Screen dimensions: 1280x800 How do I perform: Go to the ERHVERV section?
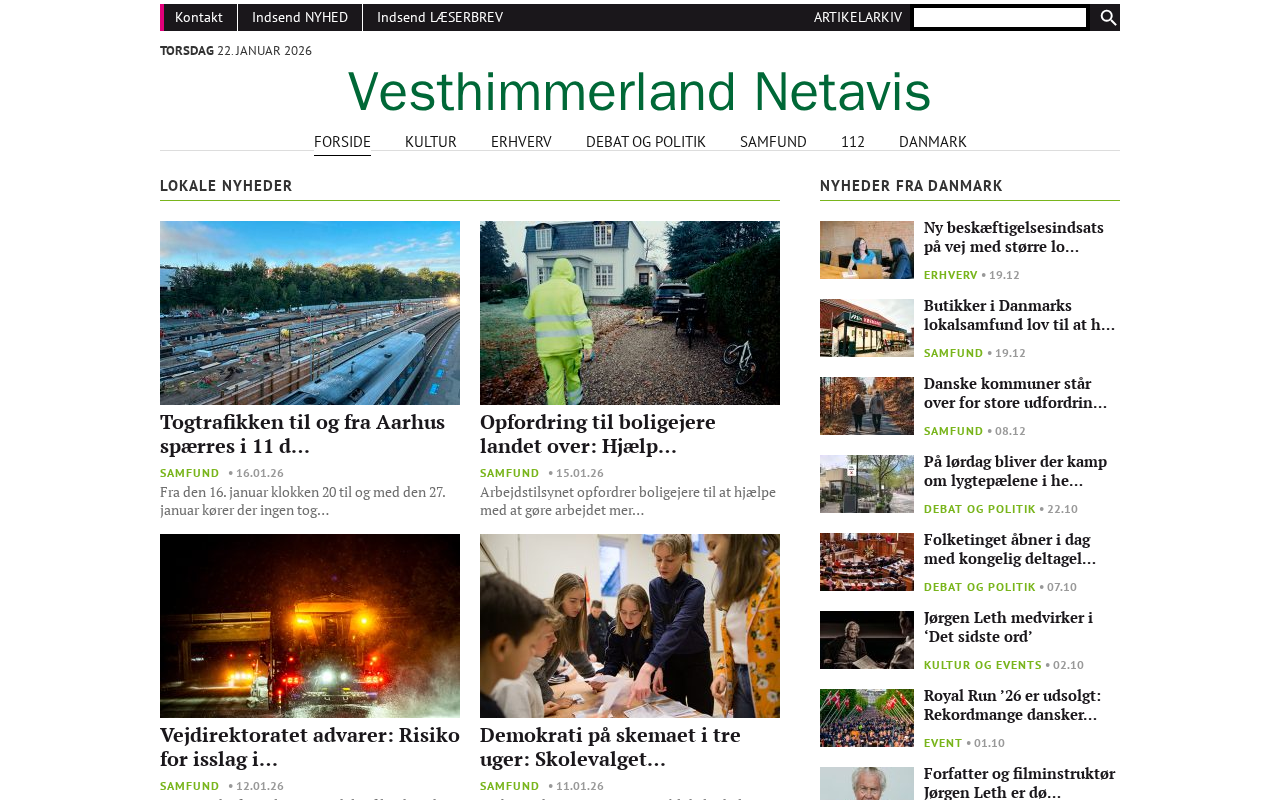pos(521,142)
